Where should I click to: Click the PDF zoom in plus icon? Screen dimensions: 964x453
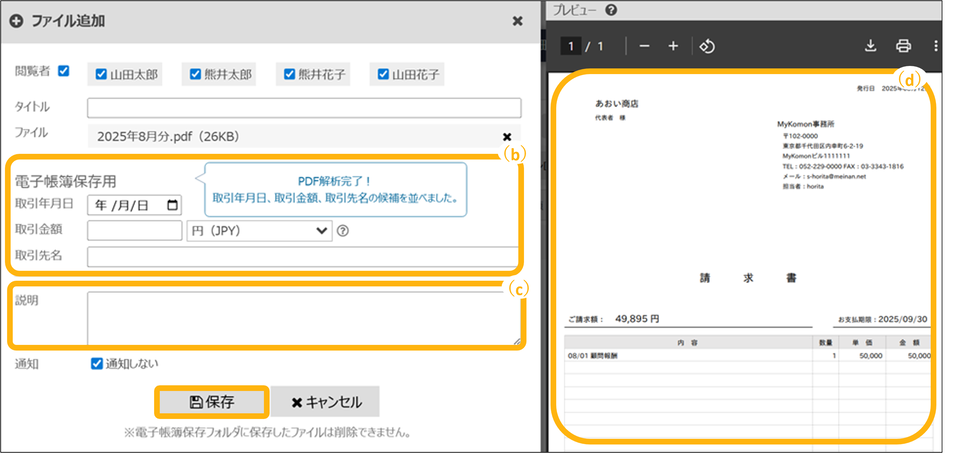coord(673,46)
